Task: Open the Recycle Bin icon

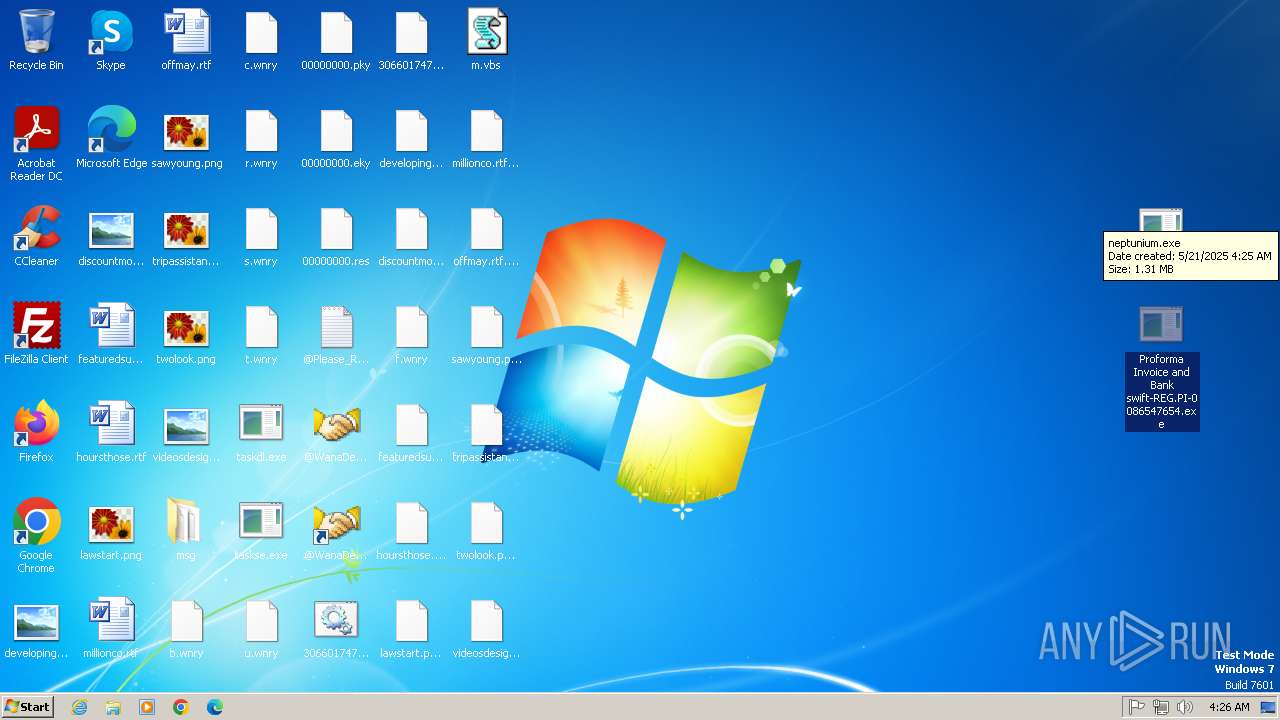Action: coord(36,40)
